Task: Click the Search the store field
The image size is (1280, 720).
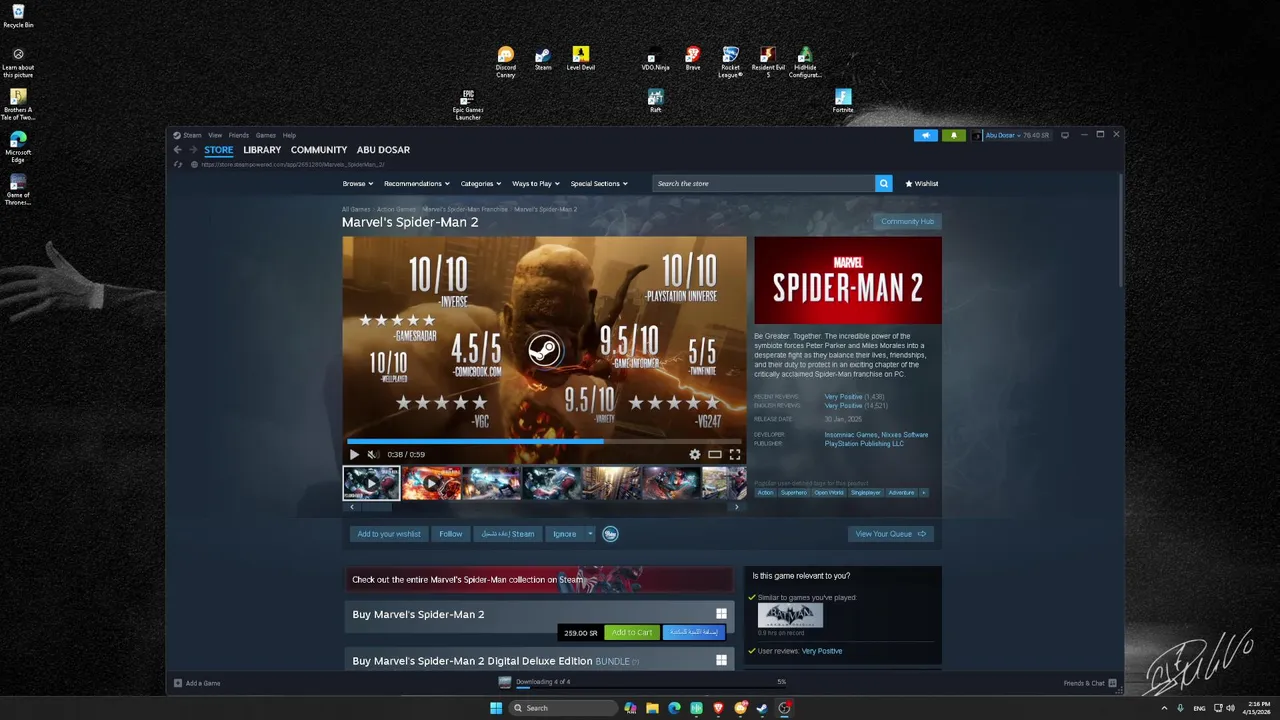Action: click(x=764, y=183)
